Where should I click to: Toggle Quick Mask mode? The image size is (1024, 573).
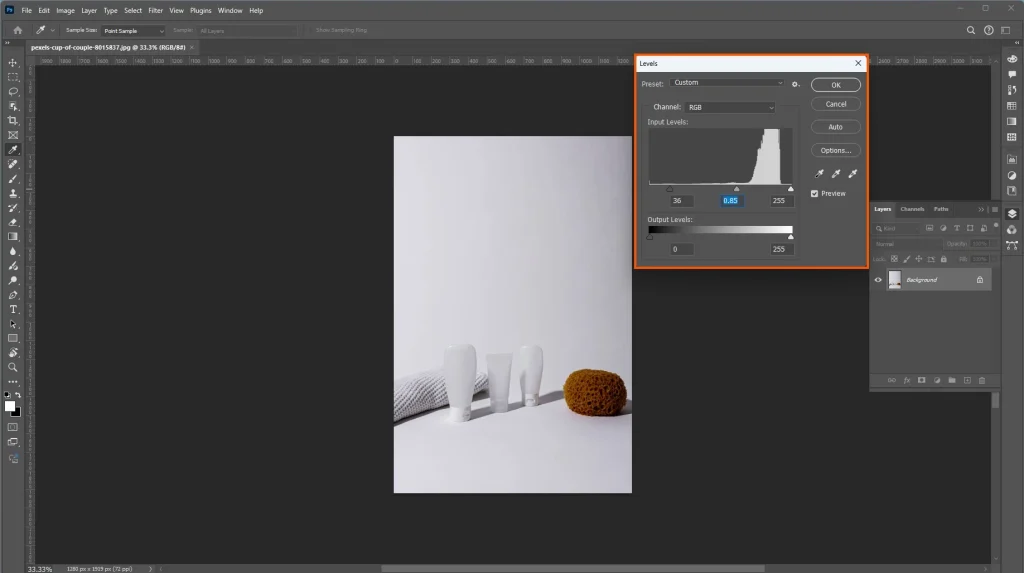[12, 427]
